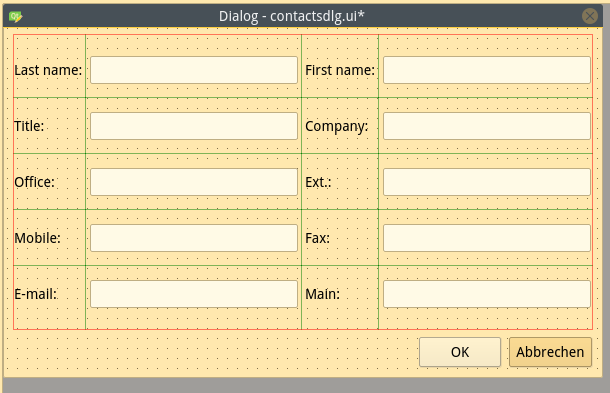This screenshot has width=610, height=393.
Task: Click the dialog title bar text
Action: tap(292, 16)
